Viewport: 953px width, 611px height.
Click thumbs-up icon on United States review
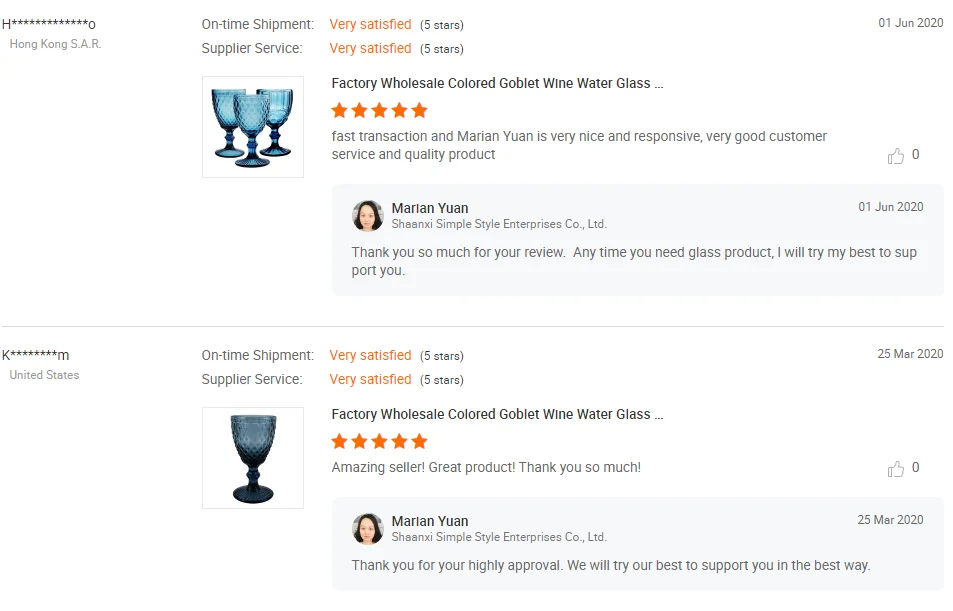pos(896,469)
